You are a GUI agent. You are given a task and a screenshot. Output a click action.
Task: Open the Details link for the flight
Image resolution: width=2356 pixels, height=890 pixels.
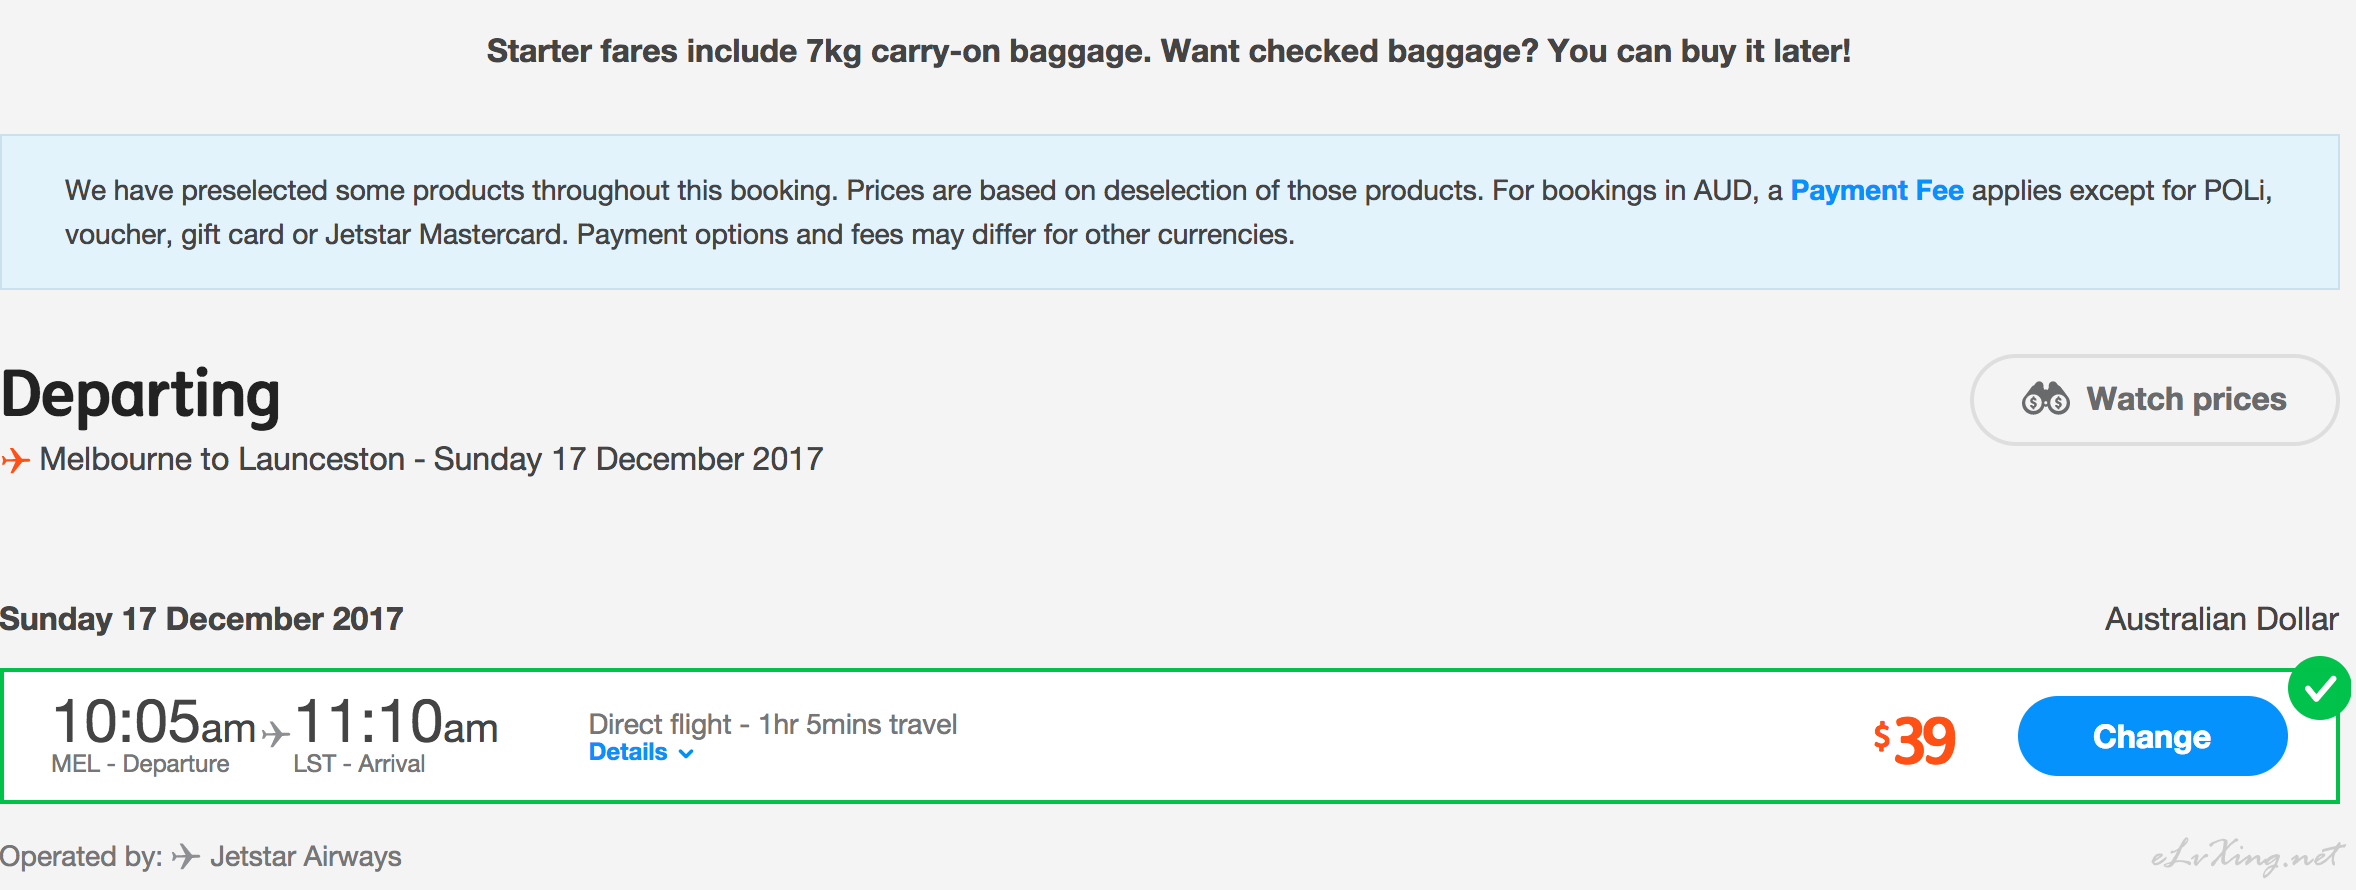point(628,752)
